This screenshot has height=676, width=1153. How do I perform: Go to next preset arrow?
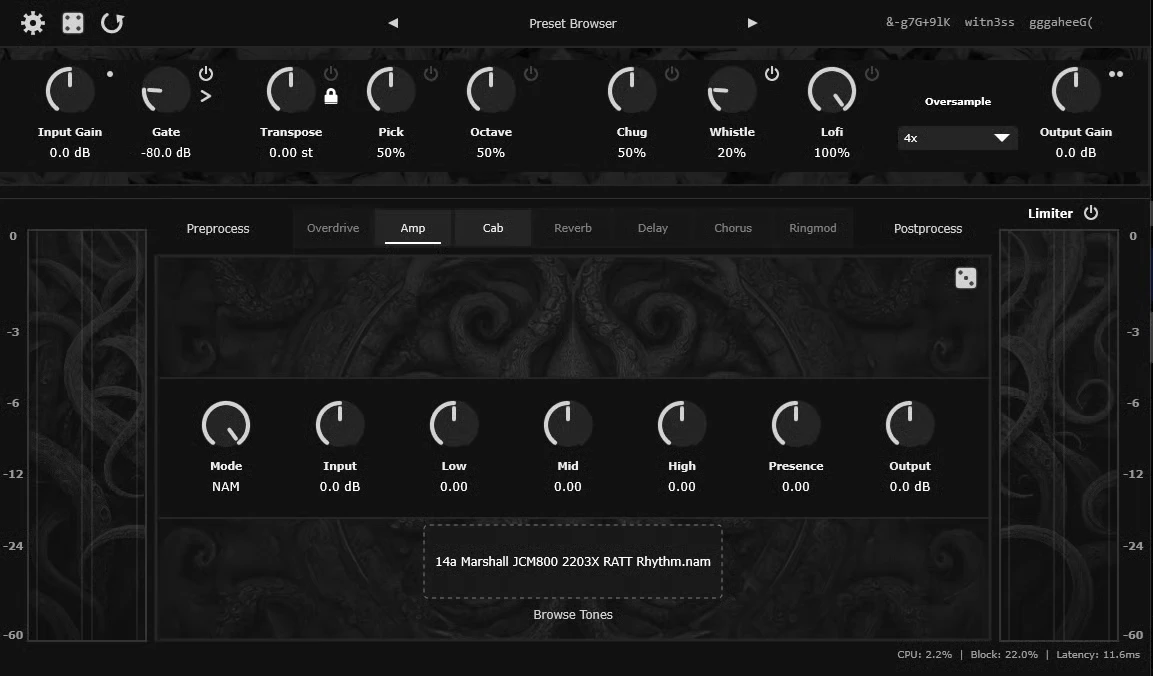point(752,23)
